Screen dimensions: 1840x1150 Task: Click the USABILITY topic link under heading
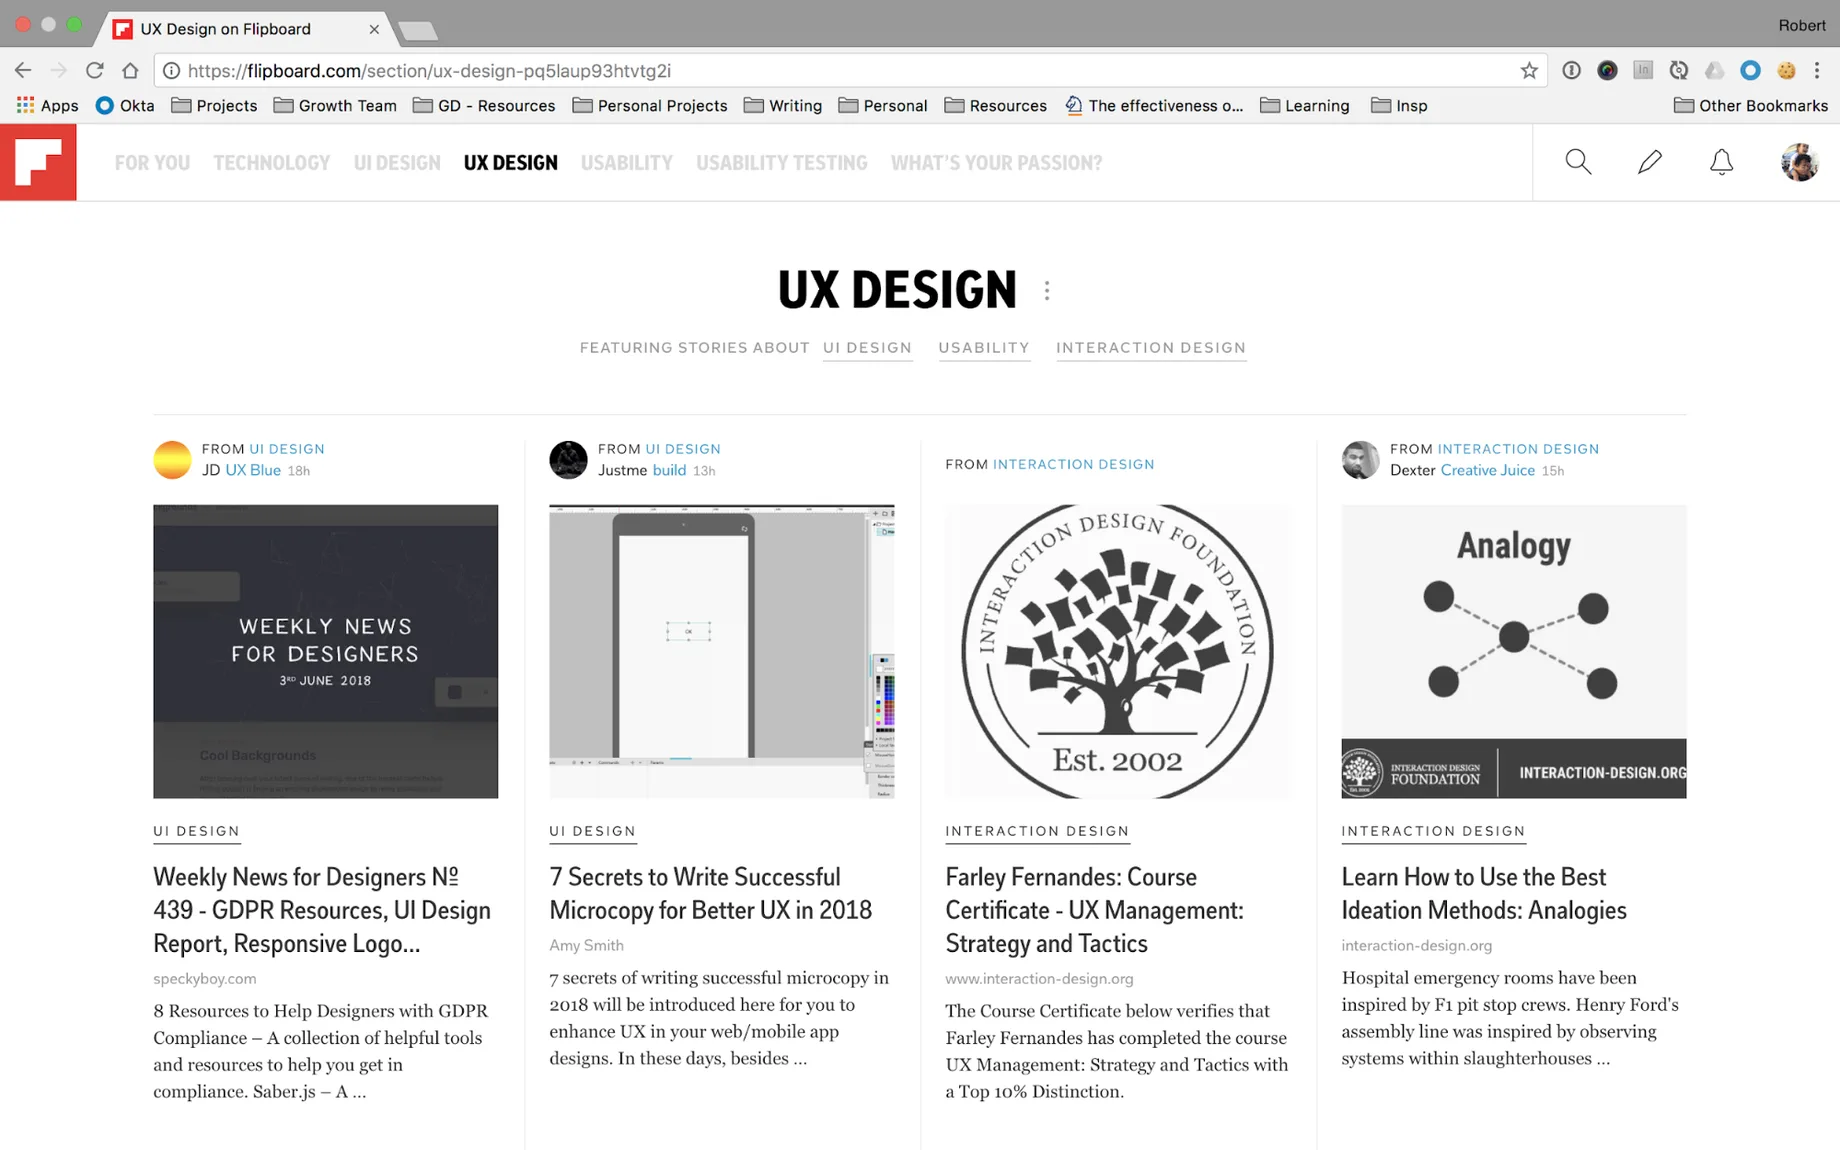pos(984,347)
